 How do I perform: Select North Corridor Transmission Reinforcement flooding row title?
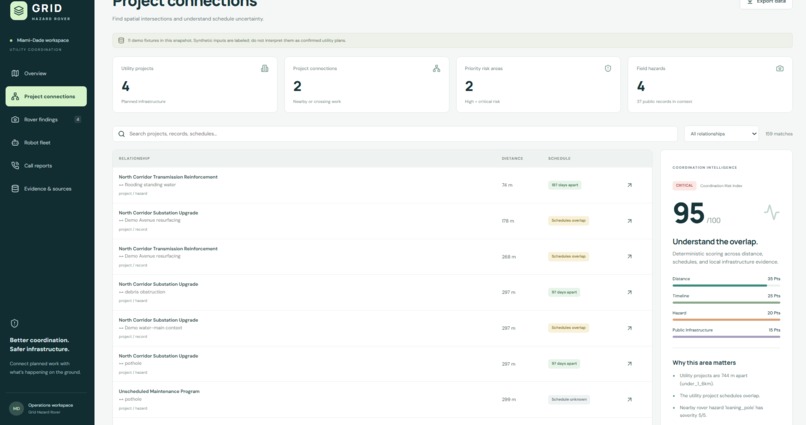pos(168,177)
